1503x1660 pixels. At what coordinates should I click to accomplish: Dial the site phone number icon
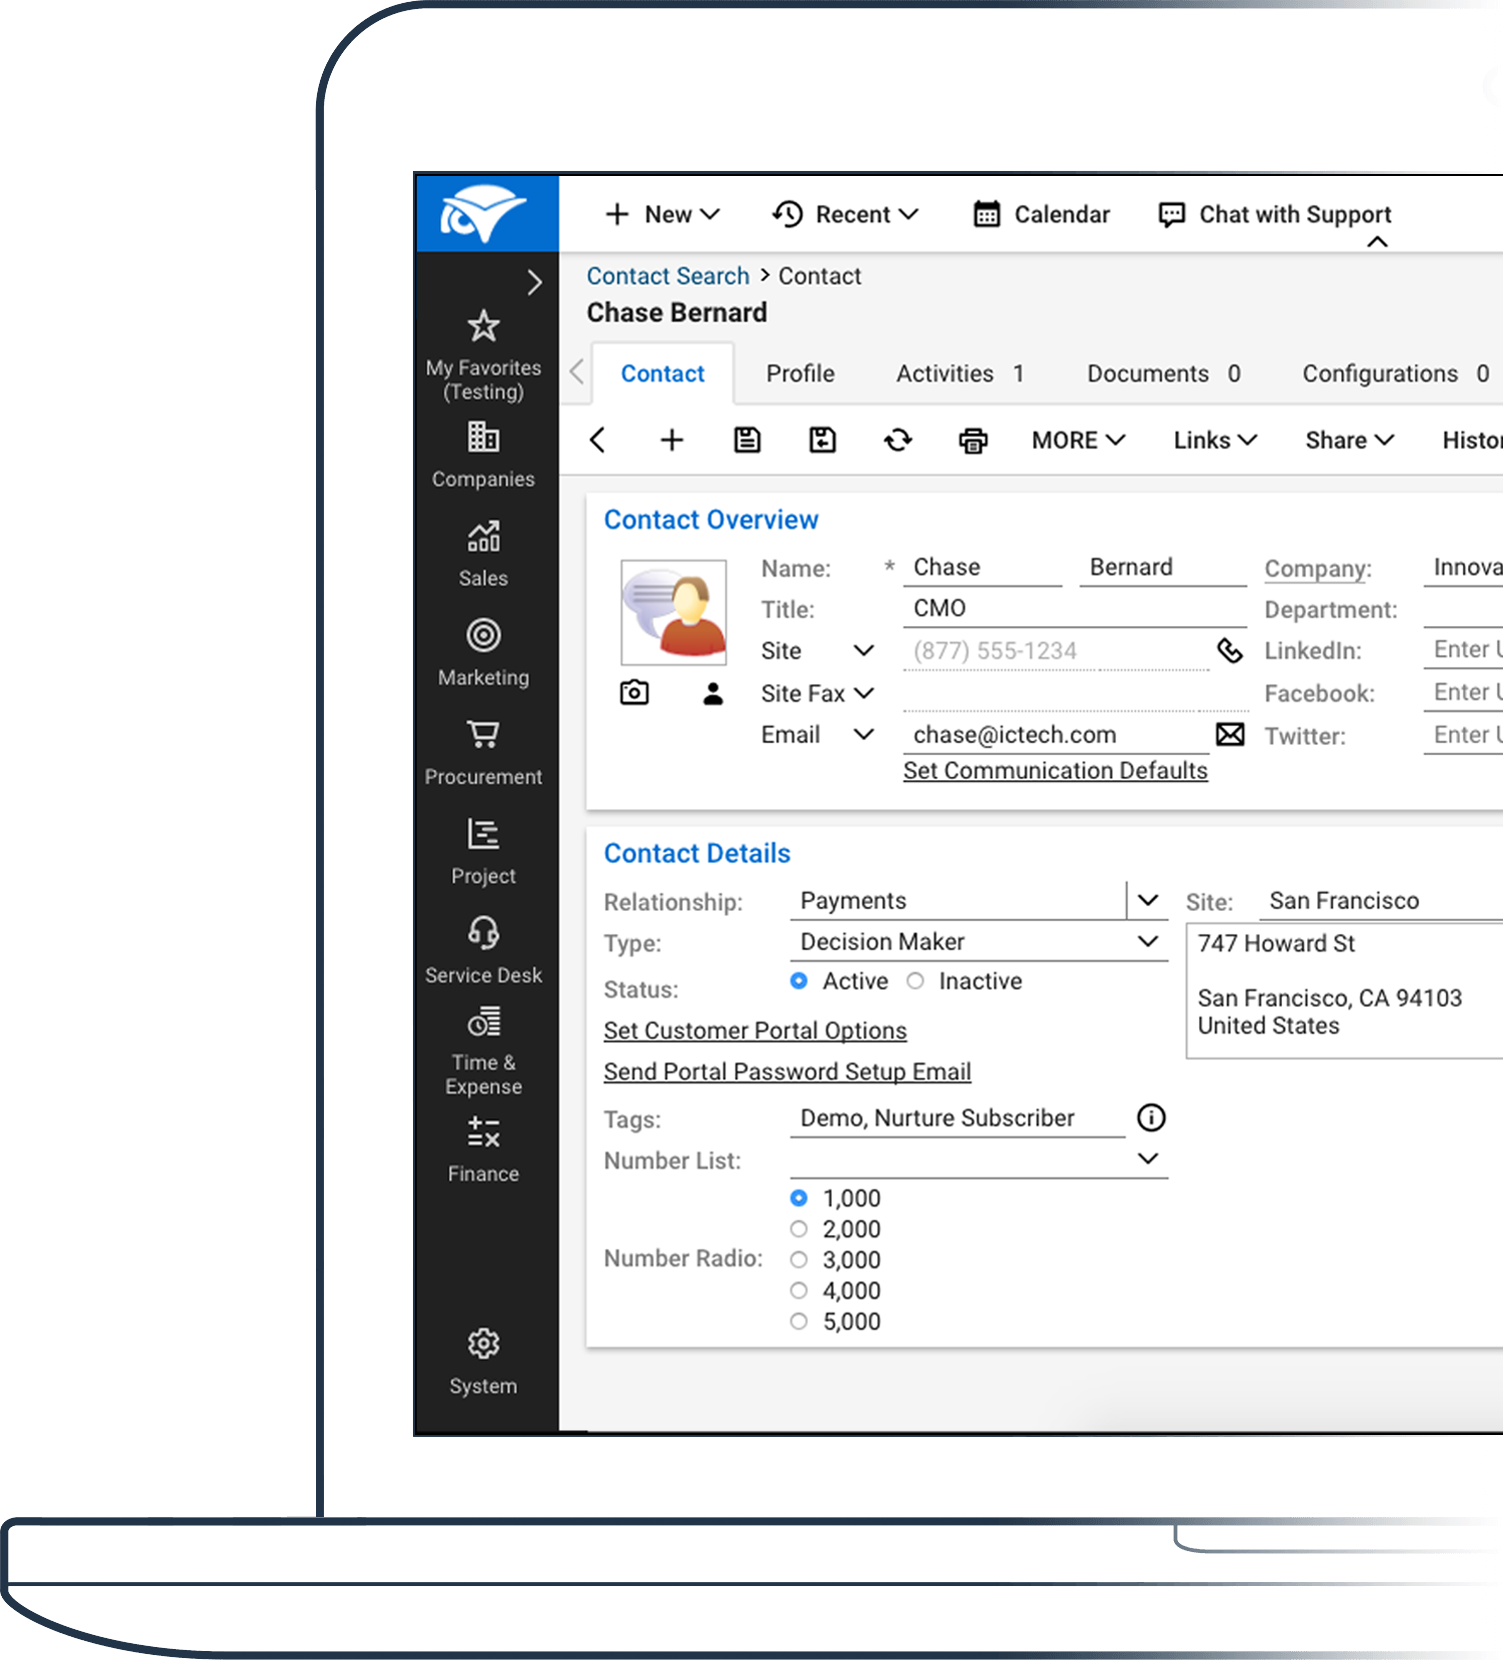click(1230, 650)
